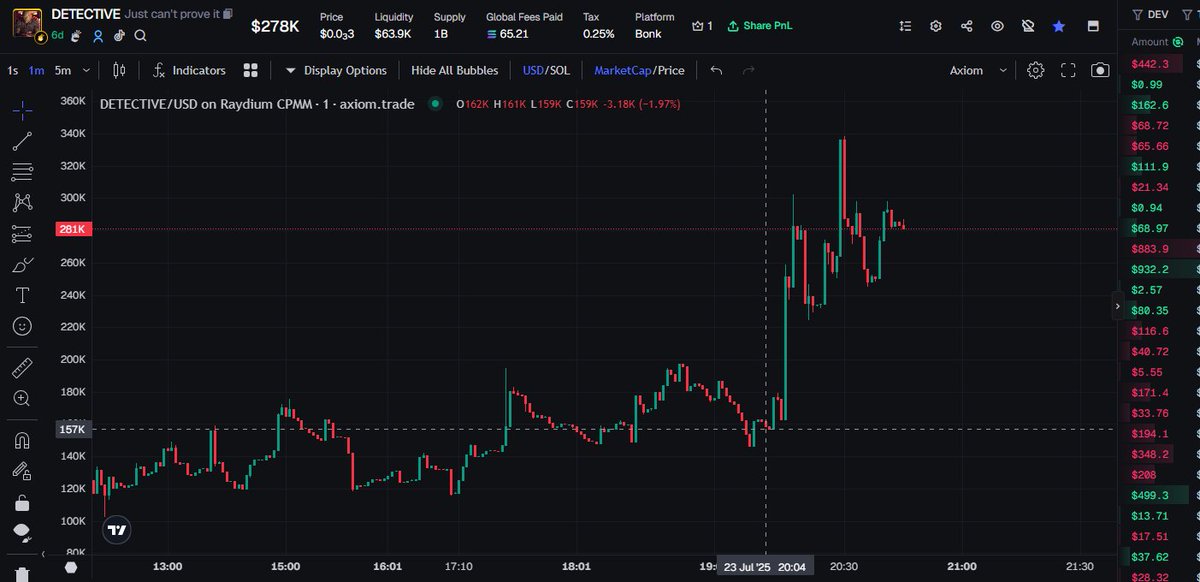This screenshot has width=1200, height=582.
Task: Switch chart to Price view
Action: tap(671, 70)
